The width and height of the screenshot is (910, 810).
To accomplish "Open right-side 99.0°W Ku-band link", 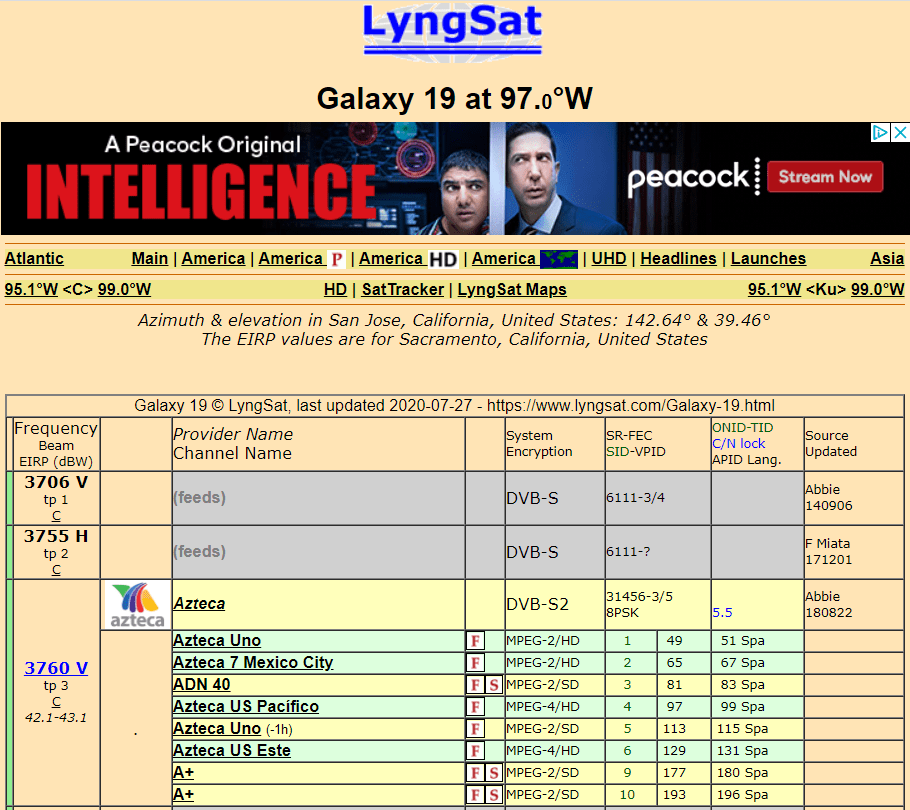I will (x=878, y=290).
